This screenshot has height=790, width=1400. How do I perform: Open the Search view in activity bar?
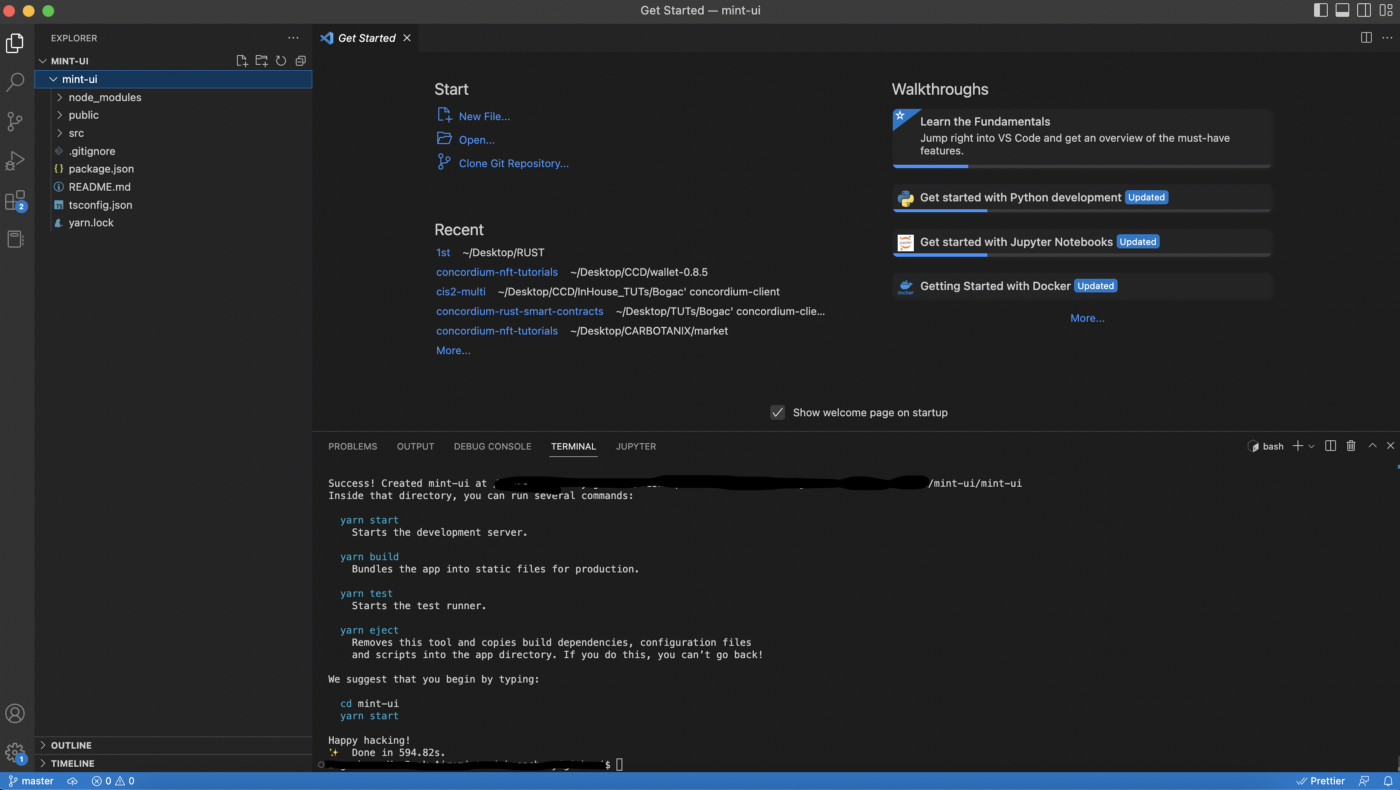(x=15, y=82)
